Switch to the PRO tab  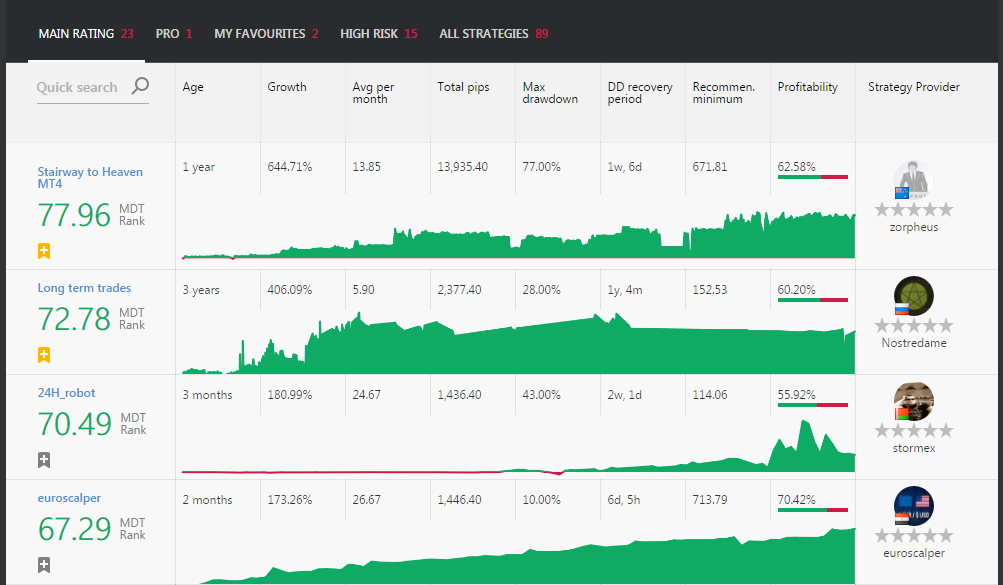[174, 34]
